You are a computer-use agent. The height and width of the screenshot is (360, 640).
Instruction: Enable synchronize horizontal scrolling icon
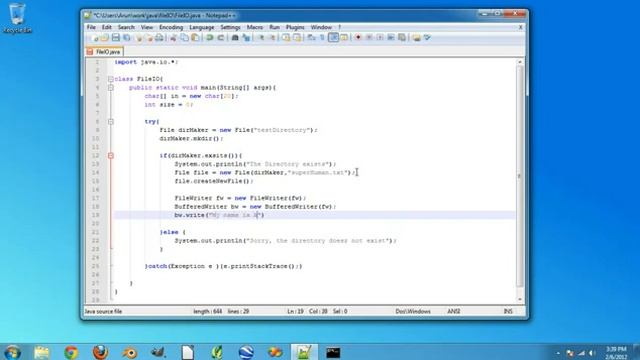[297, 38]
